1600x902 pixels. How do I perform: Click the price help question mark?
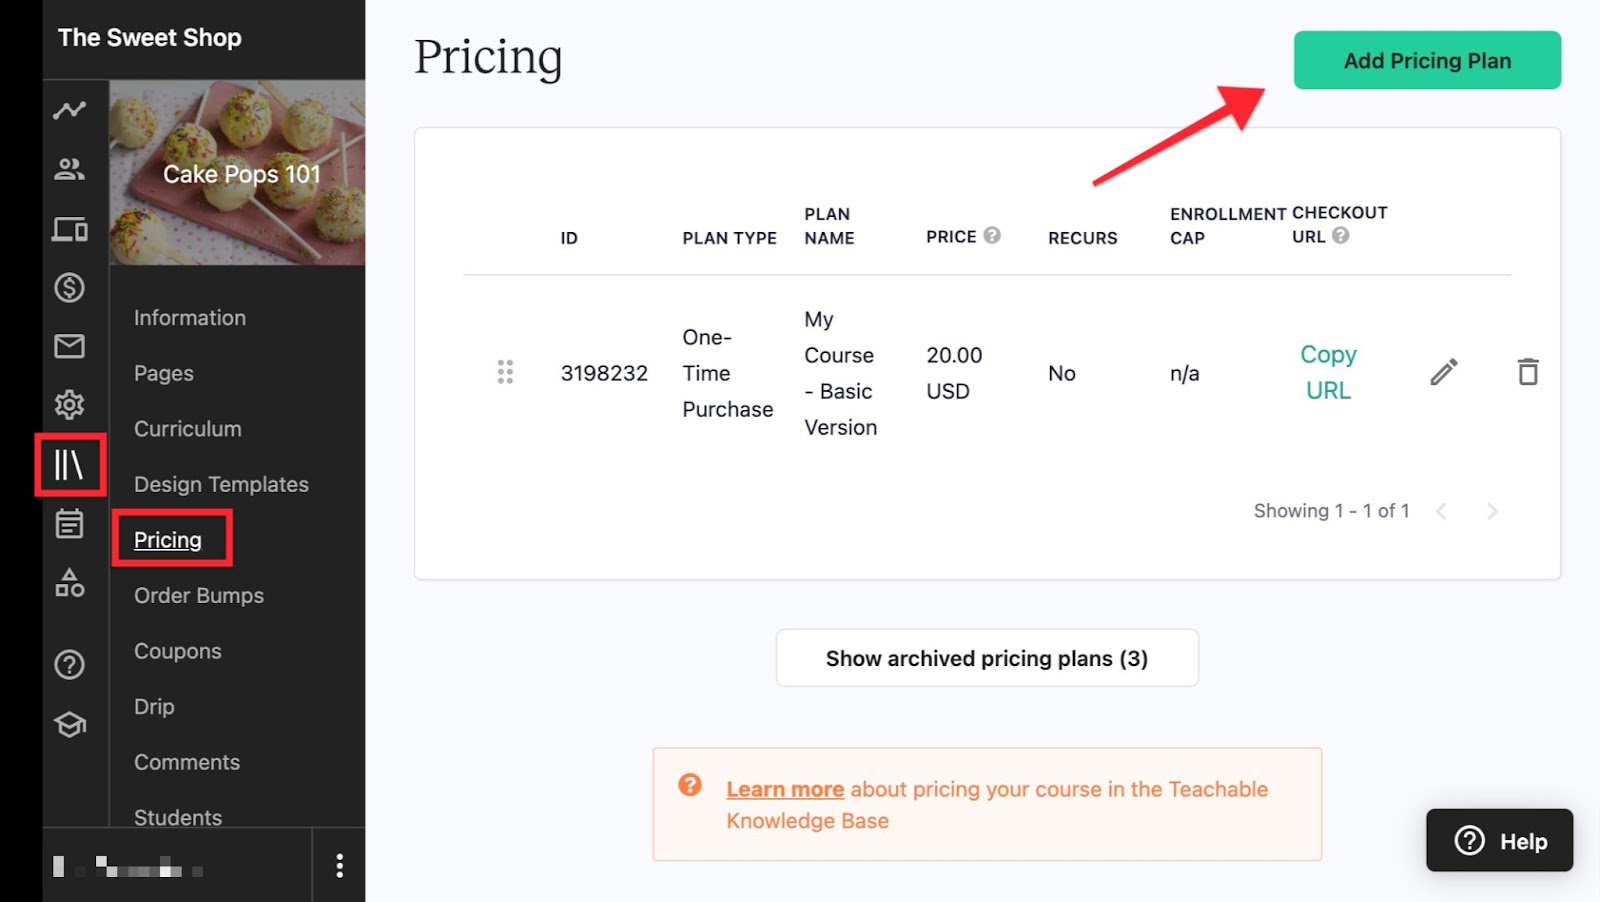[x=991, y=235]
